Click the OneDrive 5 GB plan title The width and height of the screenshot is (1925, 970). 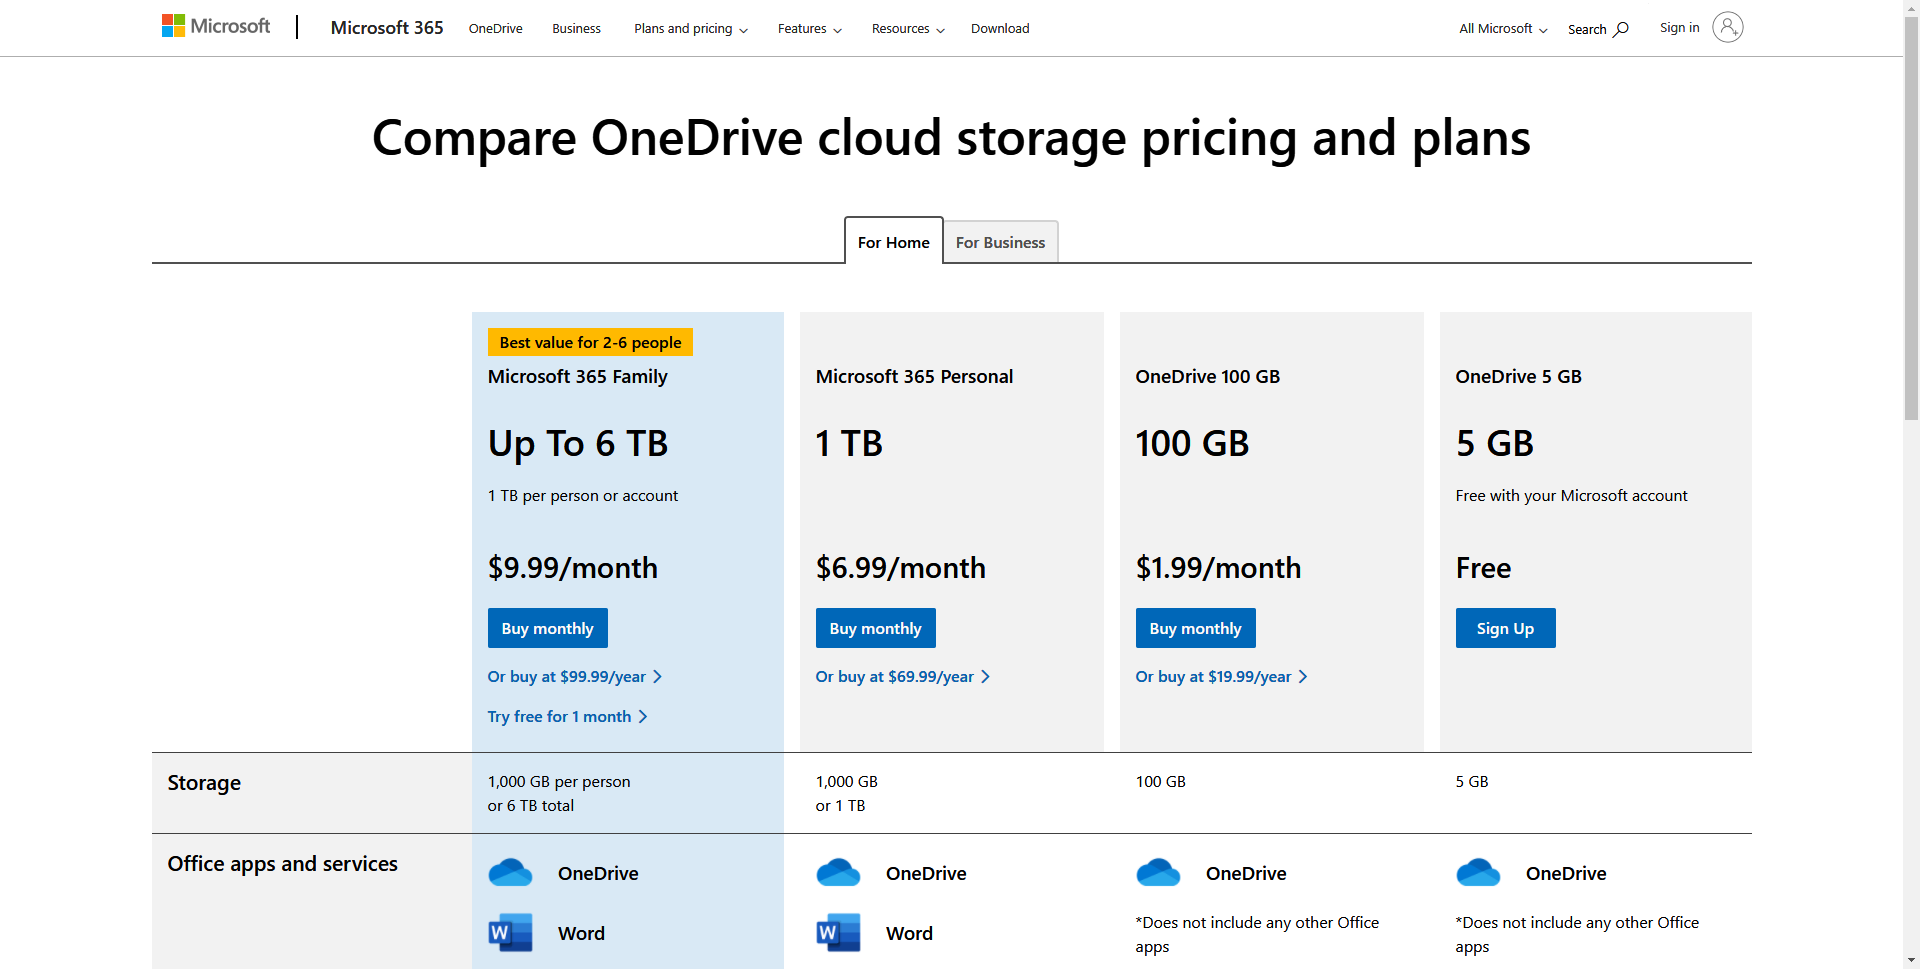point(1519,377)
